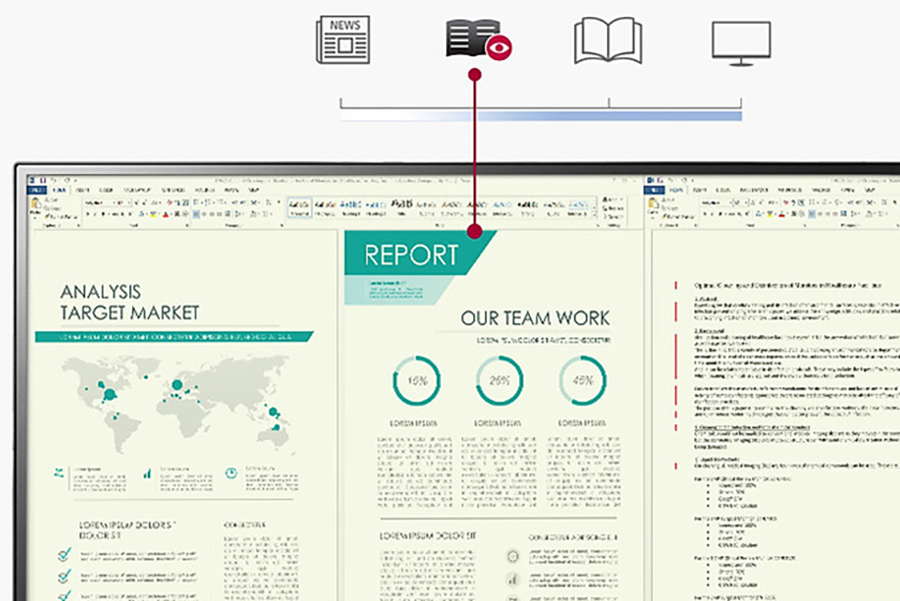Click Save icon in left Word title bar
Image resolution: width=900 pixels, height=601 pixels.
click(x=44, y=180)
